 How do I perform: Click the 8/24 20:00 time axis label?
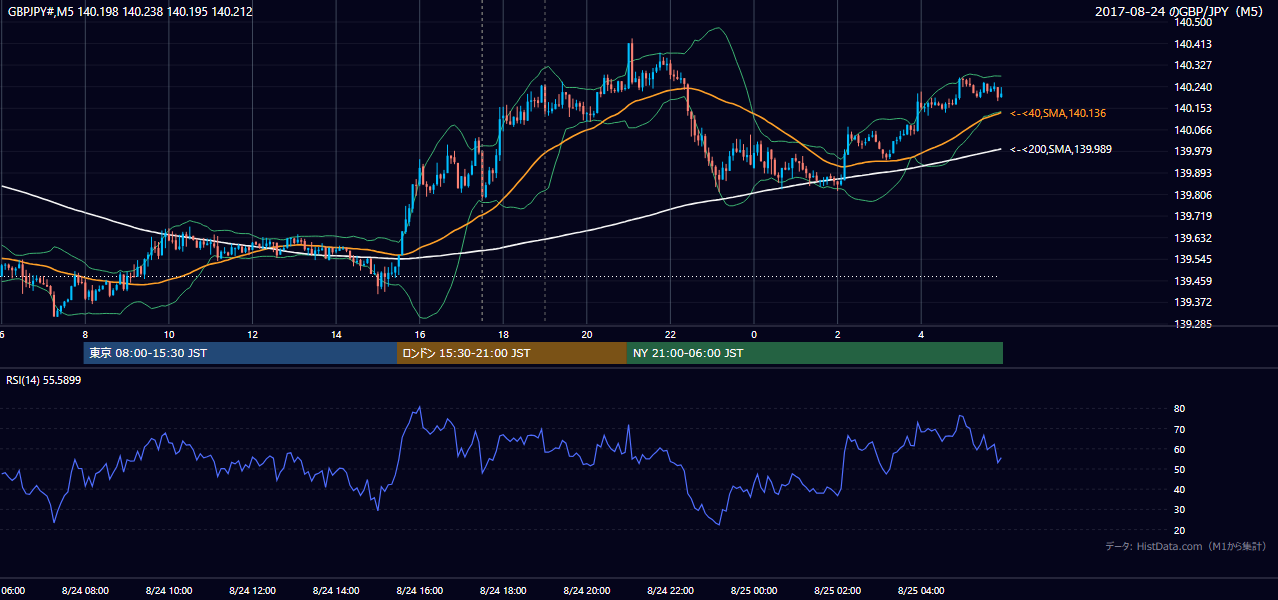click(587, 591)
